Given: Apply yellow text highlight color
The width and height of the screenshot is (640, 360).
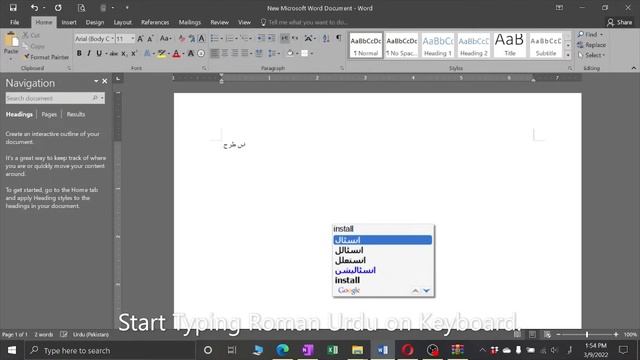Looking at the screenshot, I should coord(162,53).
